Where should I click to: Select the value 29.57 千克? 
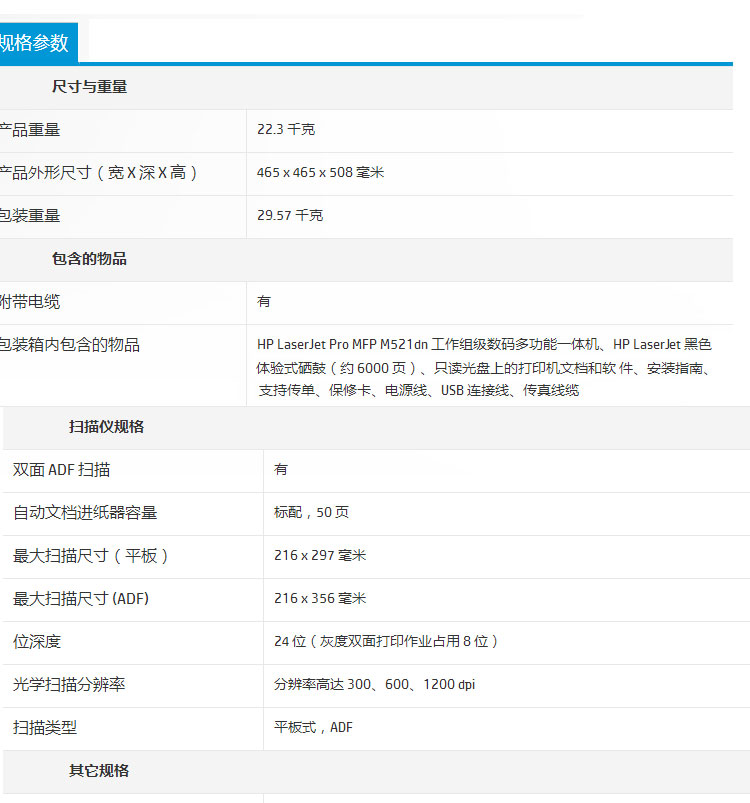click(x=290, y=215)
